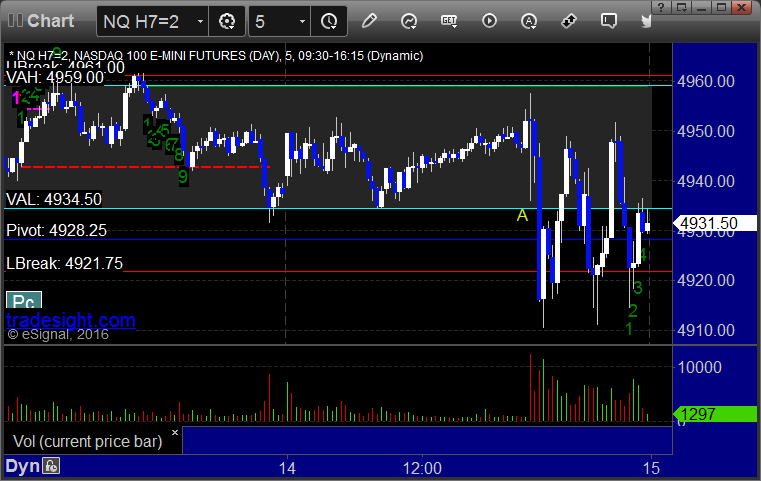Click the 14 date axis label
The height and width of the screenshot is (481, 761).
287,468
